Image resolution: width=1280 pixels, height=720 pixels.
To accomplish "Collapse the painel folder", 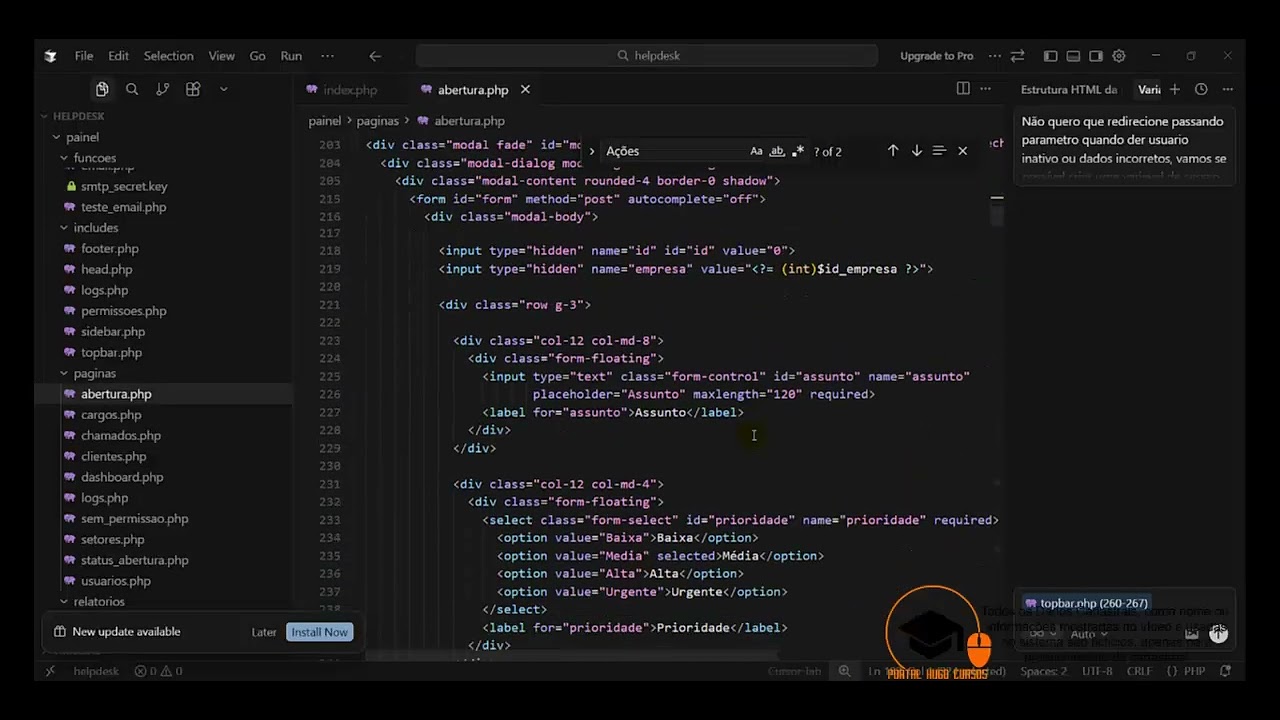I will click(x=82, y=137).
